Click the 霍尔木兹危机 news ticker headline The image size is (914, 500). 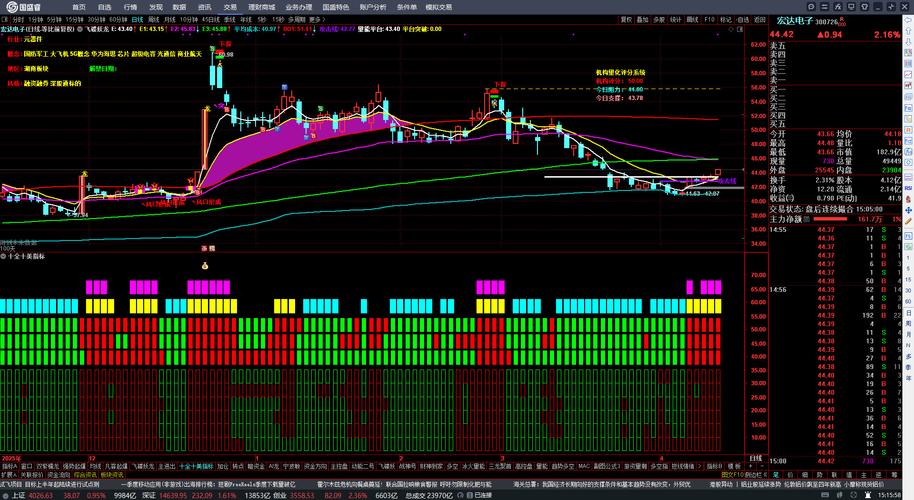[x=405, y=484]
